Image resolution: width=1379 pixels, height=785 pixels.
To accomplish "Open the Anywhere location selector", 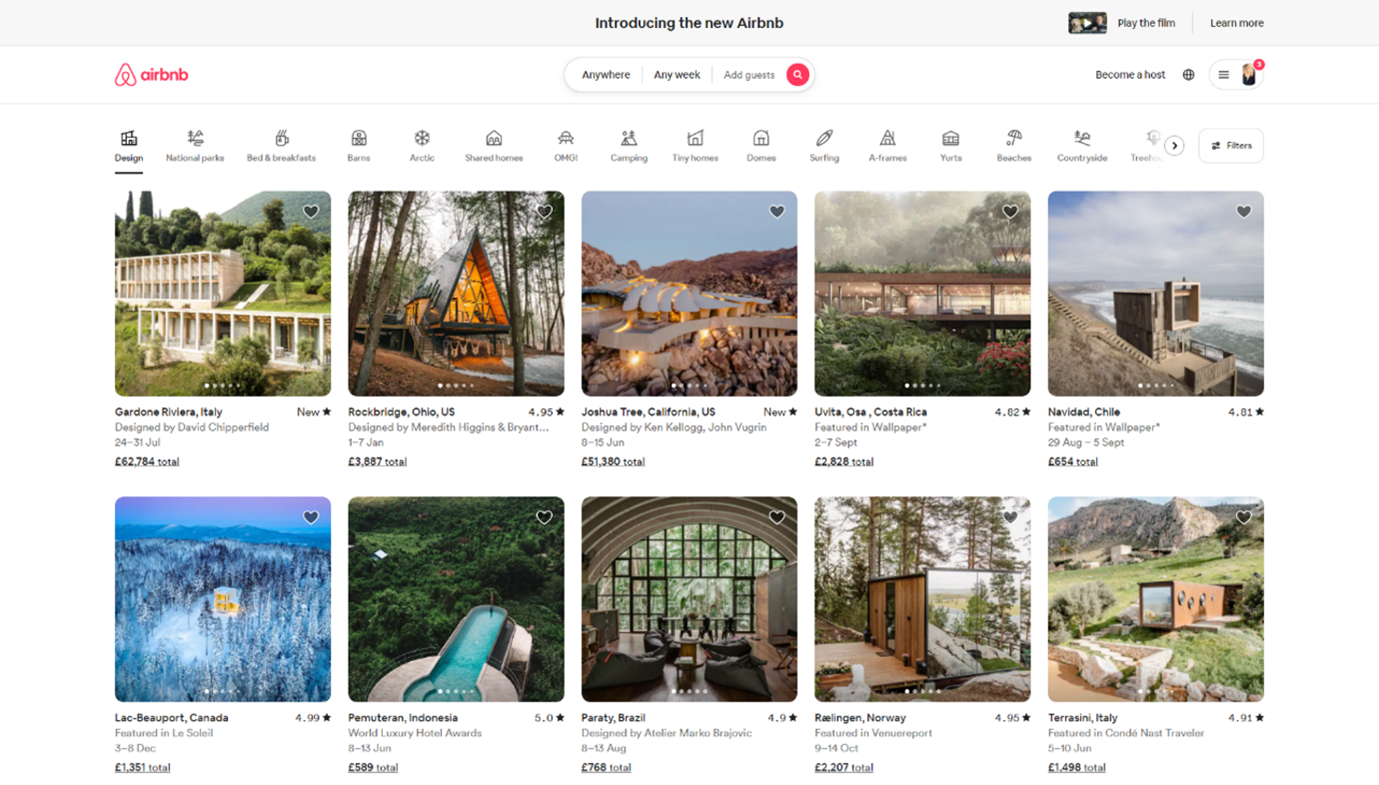I will tap(606, 75).
